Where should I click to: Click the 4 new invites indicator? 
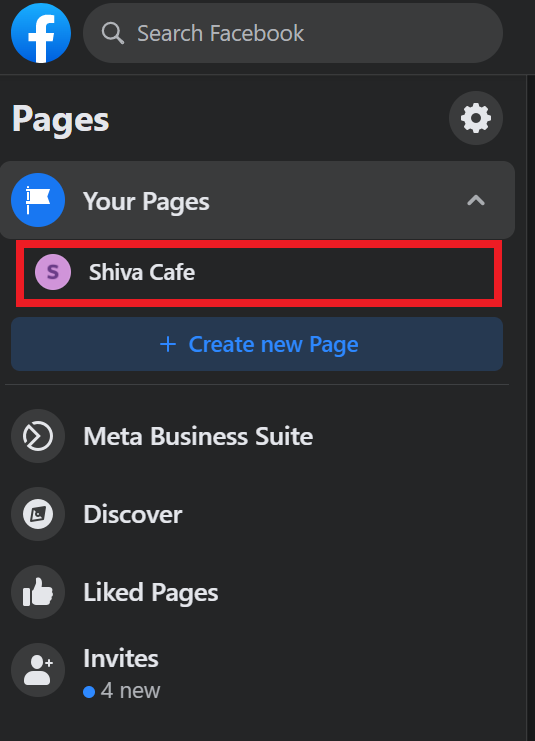click(121, 691)
